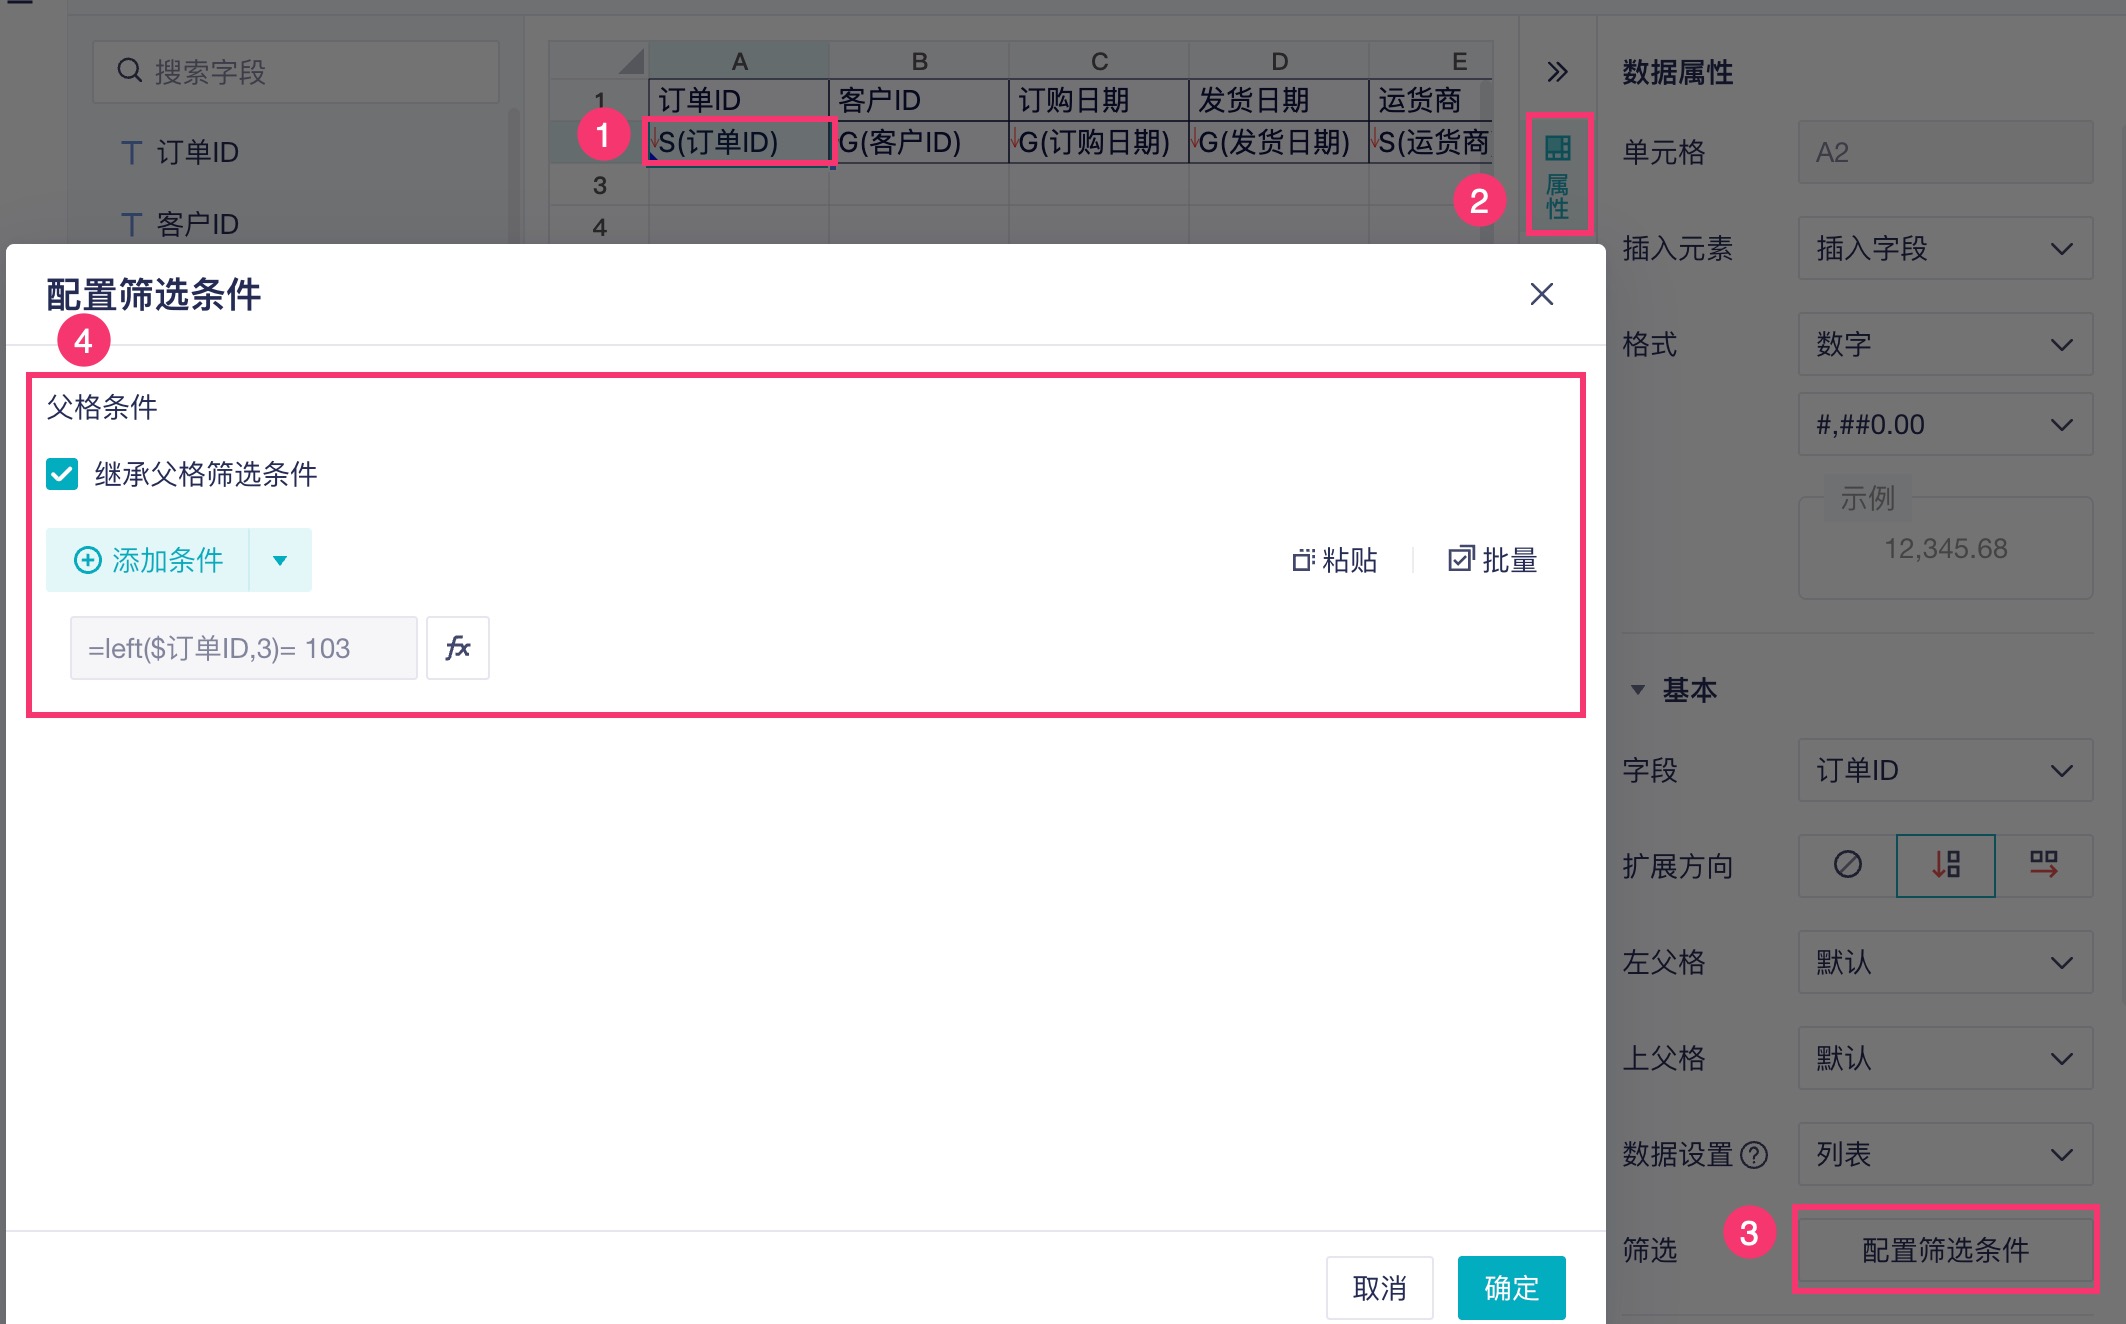
Task: Click column header B
Action: pos(919,61)
